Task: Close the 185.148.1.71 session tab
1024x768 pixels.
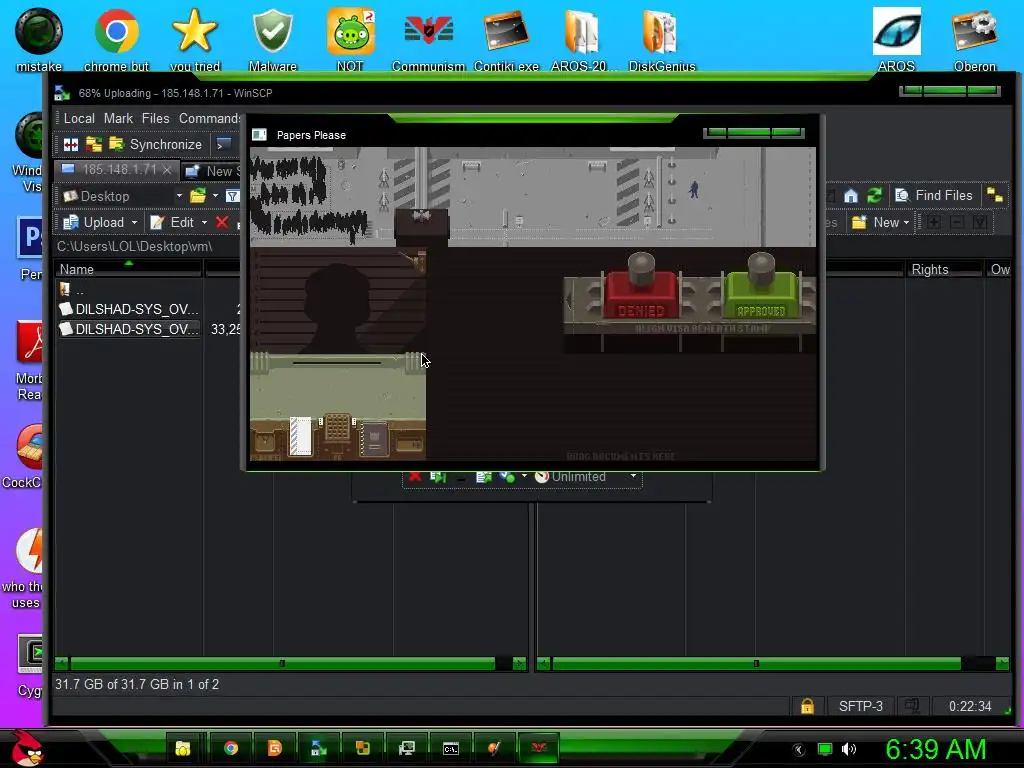Action: (167, 170)
